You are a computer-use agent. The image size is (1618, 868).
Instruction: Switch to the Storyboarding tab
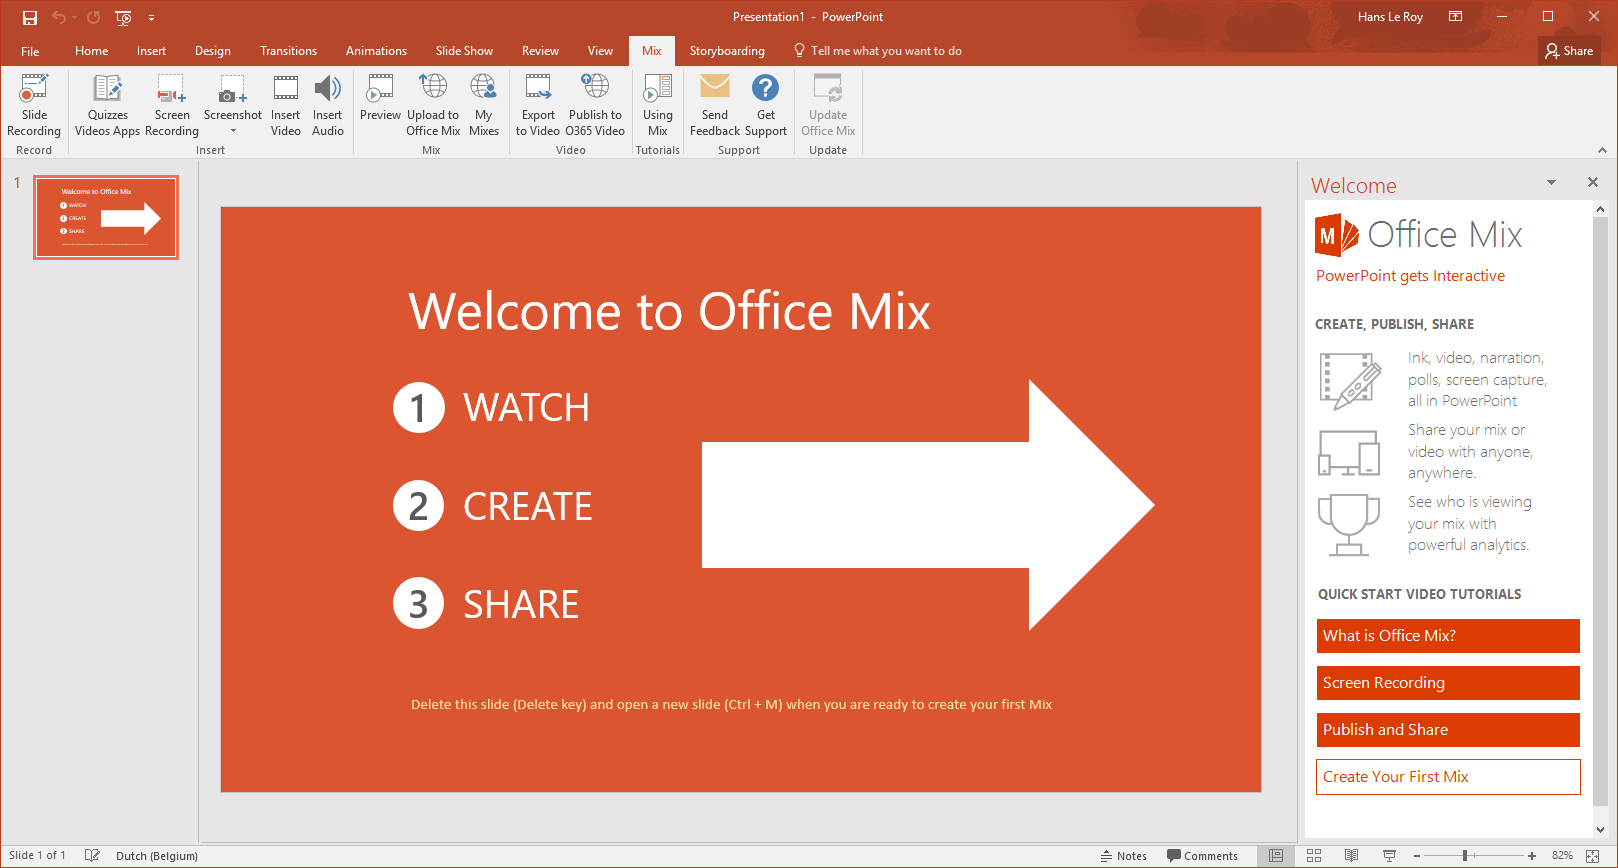point(727,51)
